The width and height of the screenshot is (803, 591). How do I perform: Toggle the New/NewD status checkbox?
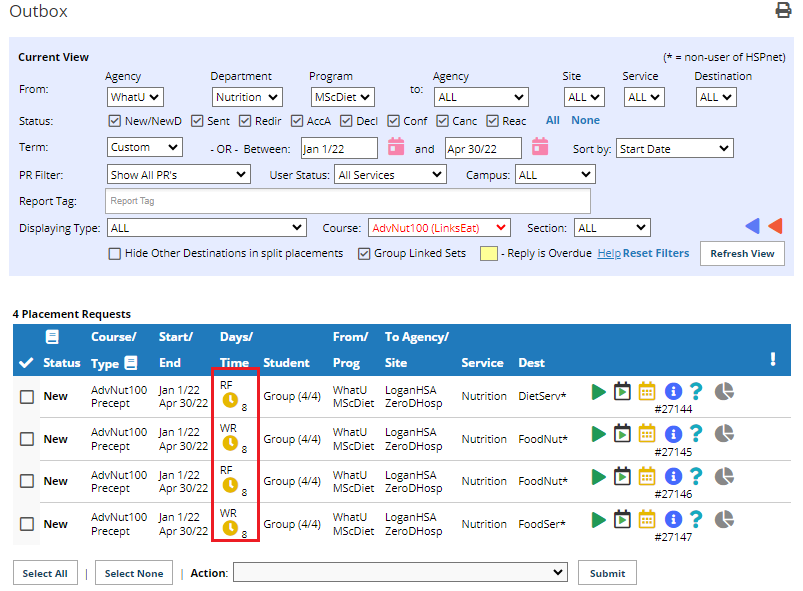coord(115,121)
